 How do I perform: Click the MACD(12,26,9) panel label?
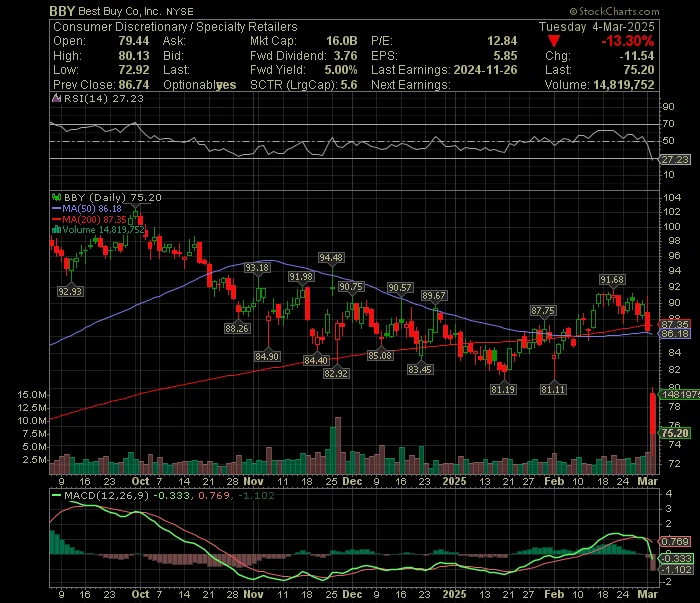(106, 495)
